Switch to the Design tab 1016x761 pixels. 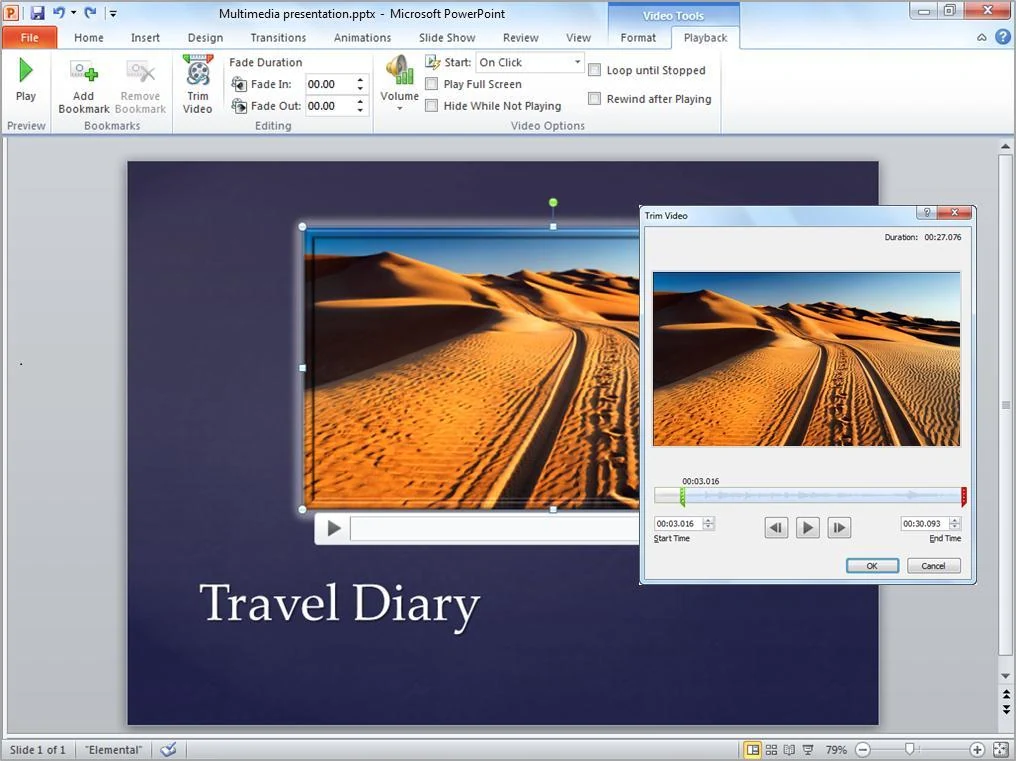(205, 38)
